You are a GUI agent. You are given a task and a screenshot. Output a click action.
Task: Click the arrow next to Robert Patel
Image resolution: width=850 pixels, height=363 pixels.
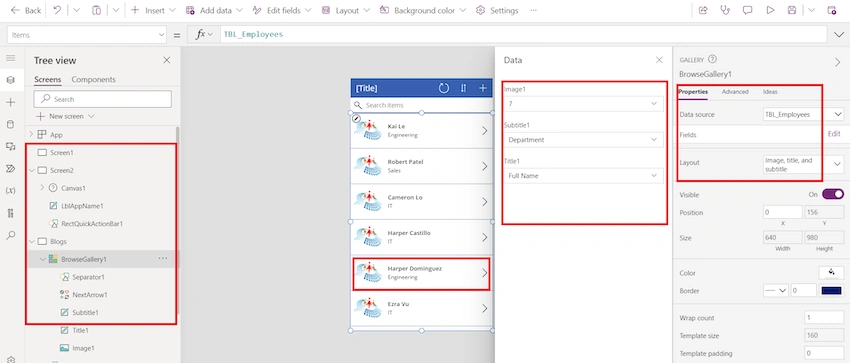484,166
